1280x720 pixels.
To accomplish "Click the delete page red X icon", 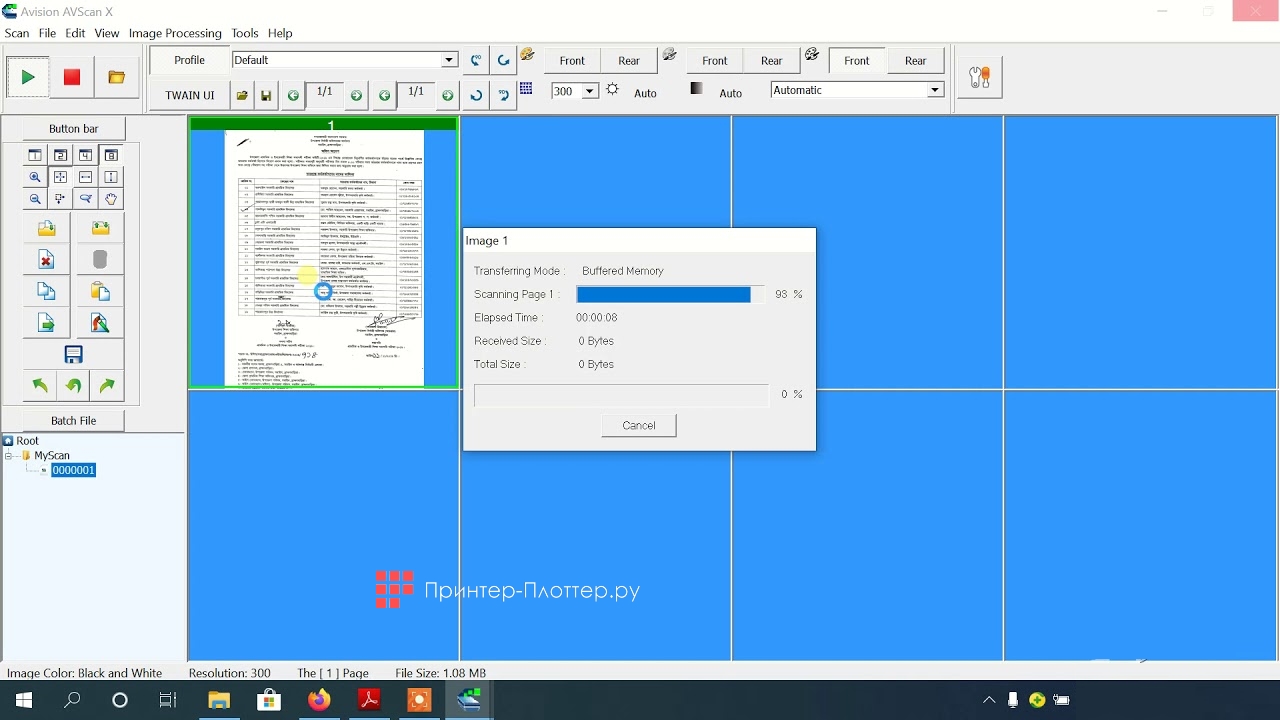I will pyautogui.click(x=46, y=260).
